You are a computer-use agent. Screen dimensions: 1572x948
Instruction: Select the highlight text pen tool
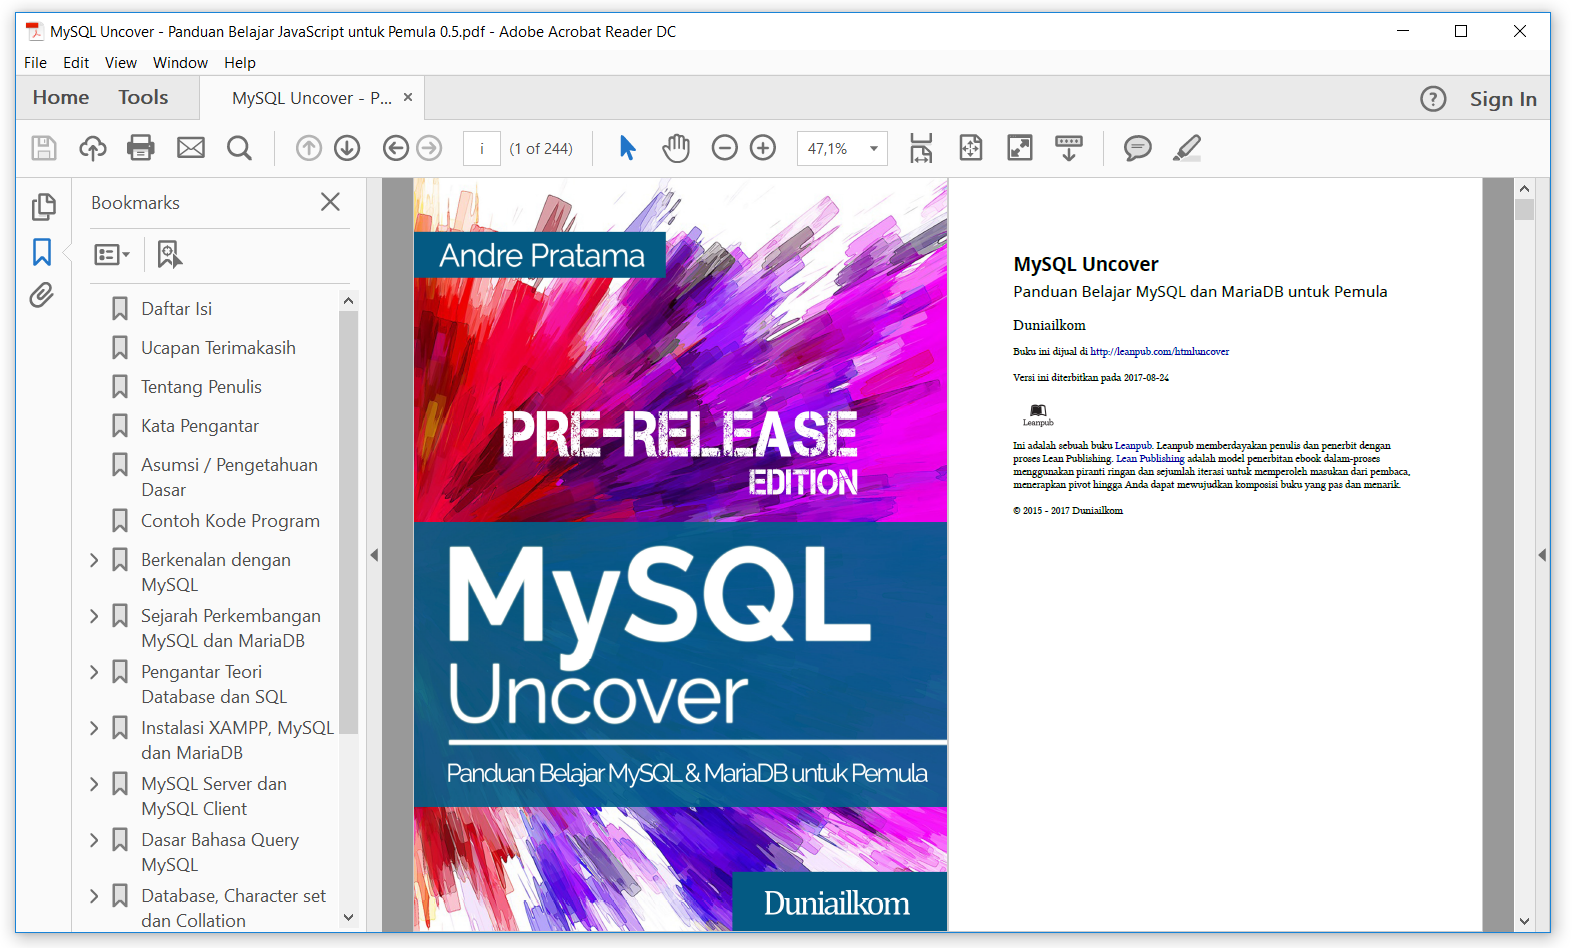pos(1187,148)
